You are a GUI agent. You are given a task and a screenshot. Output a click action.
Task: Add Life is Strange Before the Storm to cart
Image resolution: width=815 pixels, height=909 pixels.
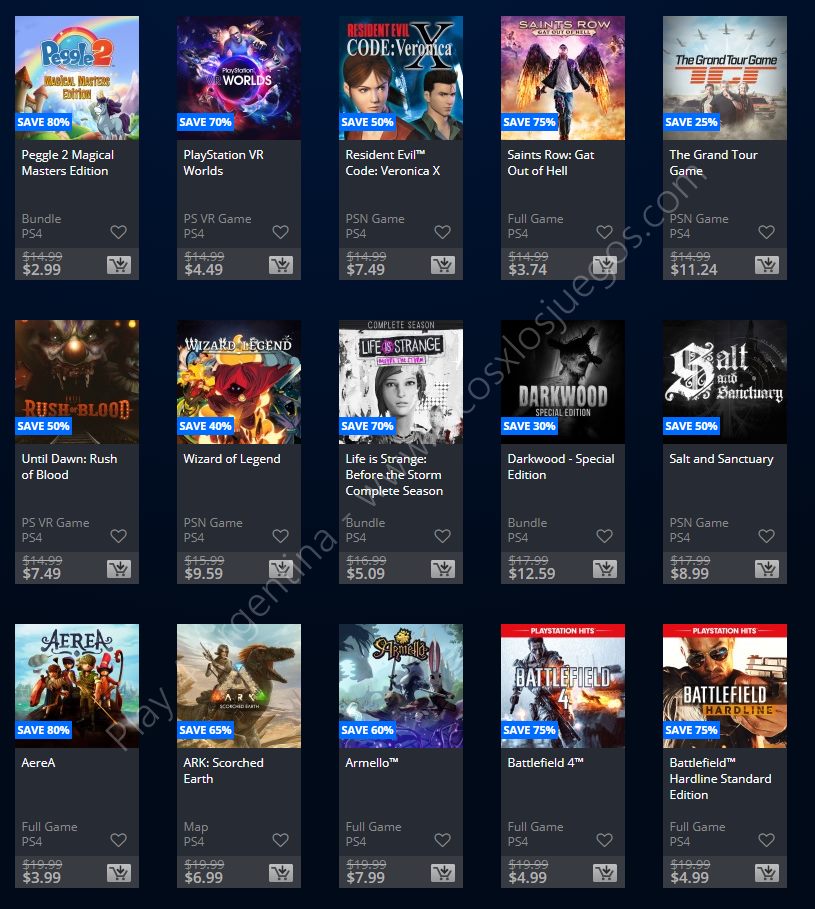tap(443, 569)
